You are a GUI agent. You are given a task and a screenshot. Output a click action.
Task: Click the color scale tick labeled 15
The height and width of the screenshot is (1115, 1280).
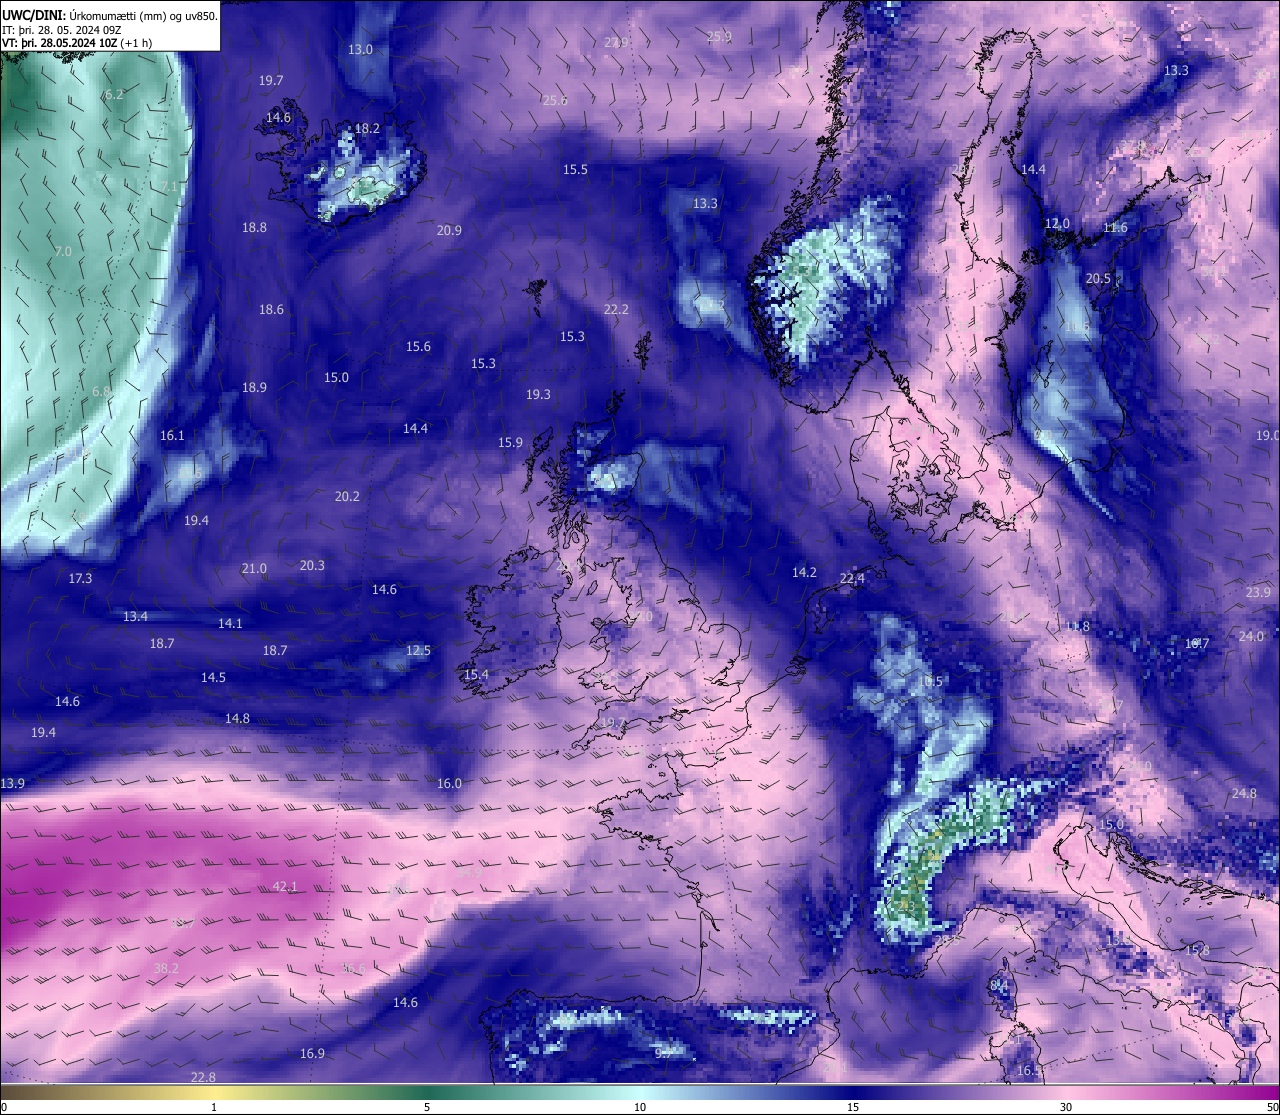(x=853, y=1107)
